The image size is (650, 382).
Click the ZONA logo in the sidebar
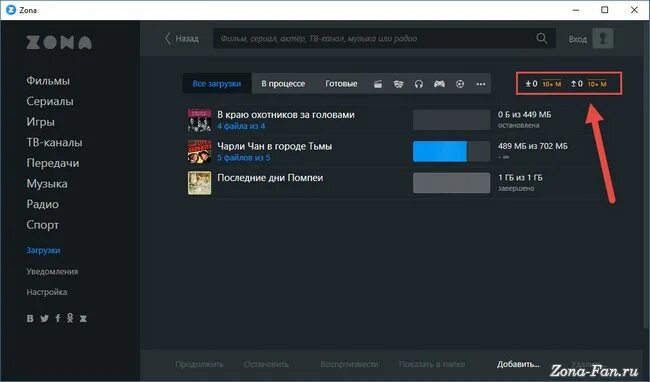(x=59, y=43)
